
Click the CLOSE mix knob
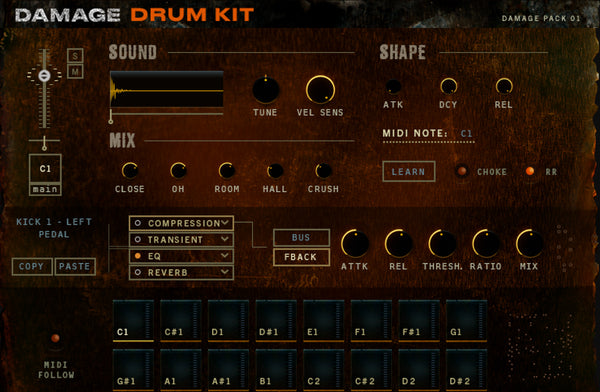point(130,171)
